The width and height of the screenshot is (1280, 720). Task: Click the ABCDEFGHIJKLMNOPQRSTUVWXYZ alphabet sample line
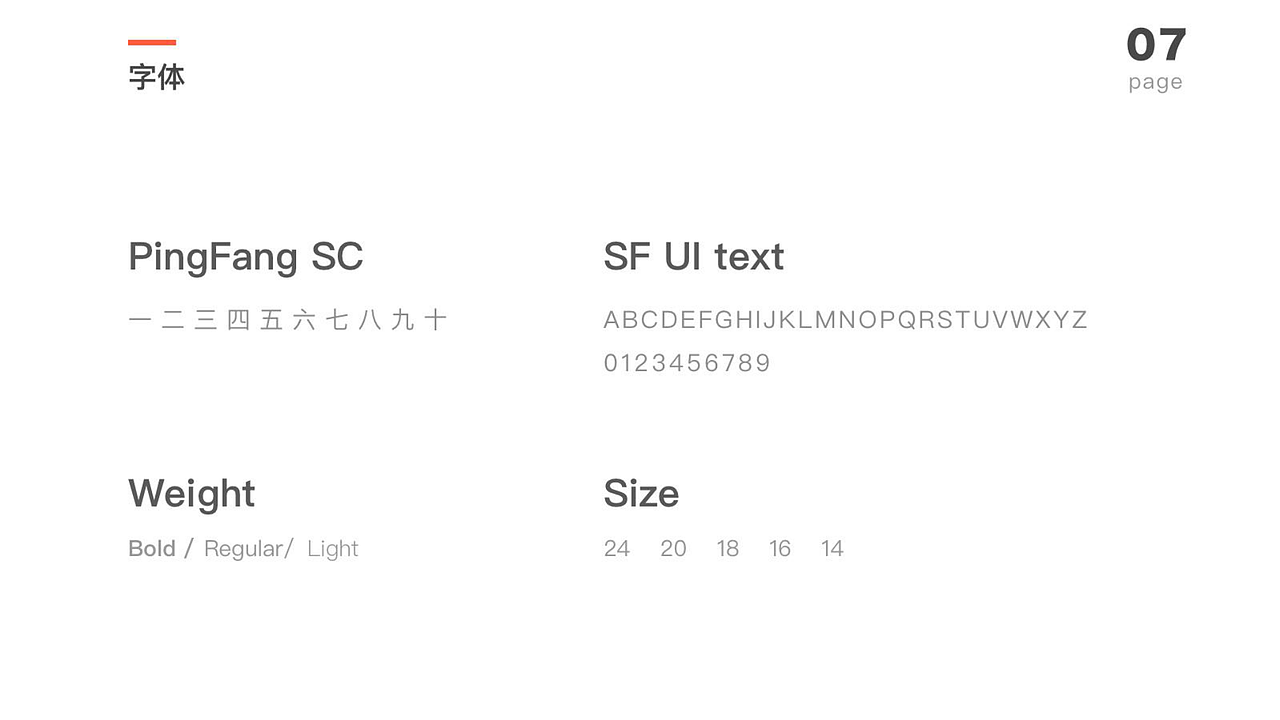tap(845, 320)
